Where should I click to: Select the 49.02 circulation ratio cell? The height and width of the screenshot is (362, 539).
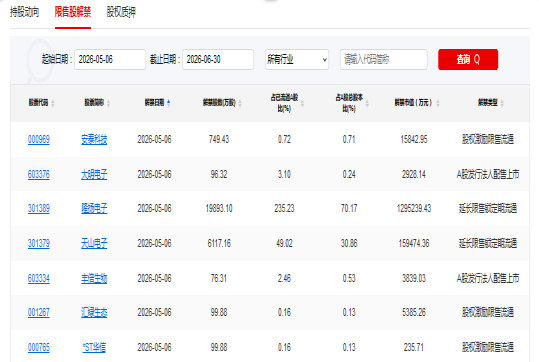[284, 244]
